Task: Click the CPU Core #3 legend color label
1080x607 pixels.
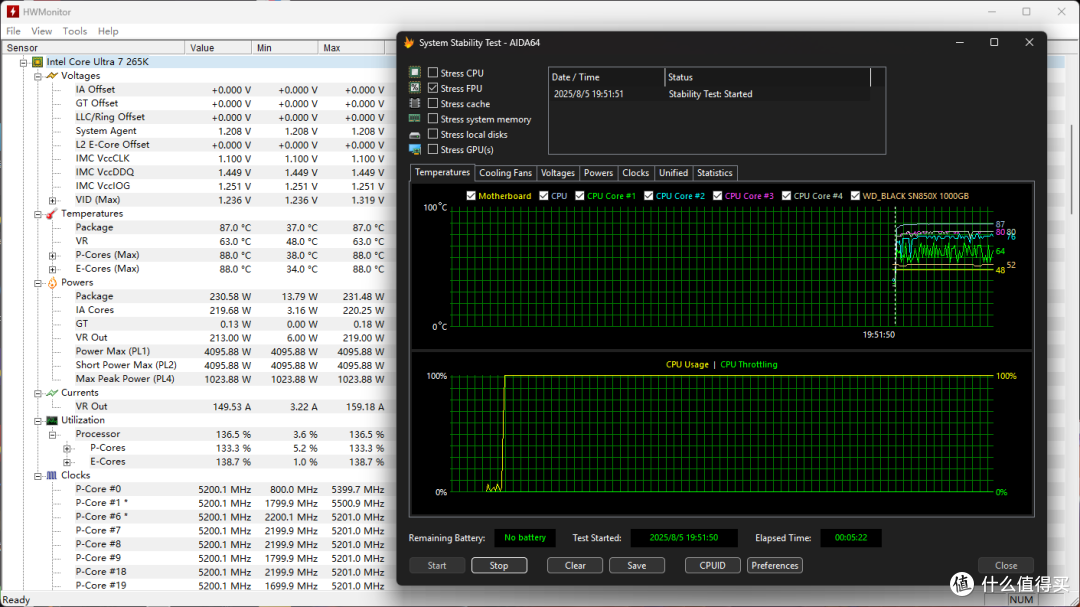Action: click(x=749, y=196)
